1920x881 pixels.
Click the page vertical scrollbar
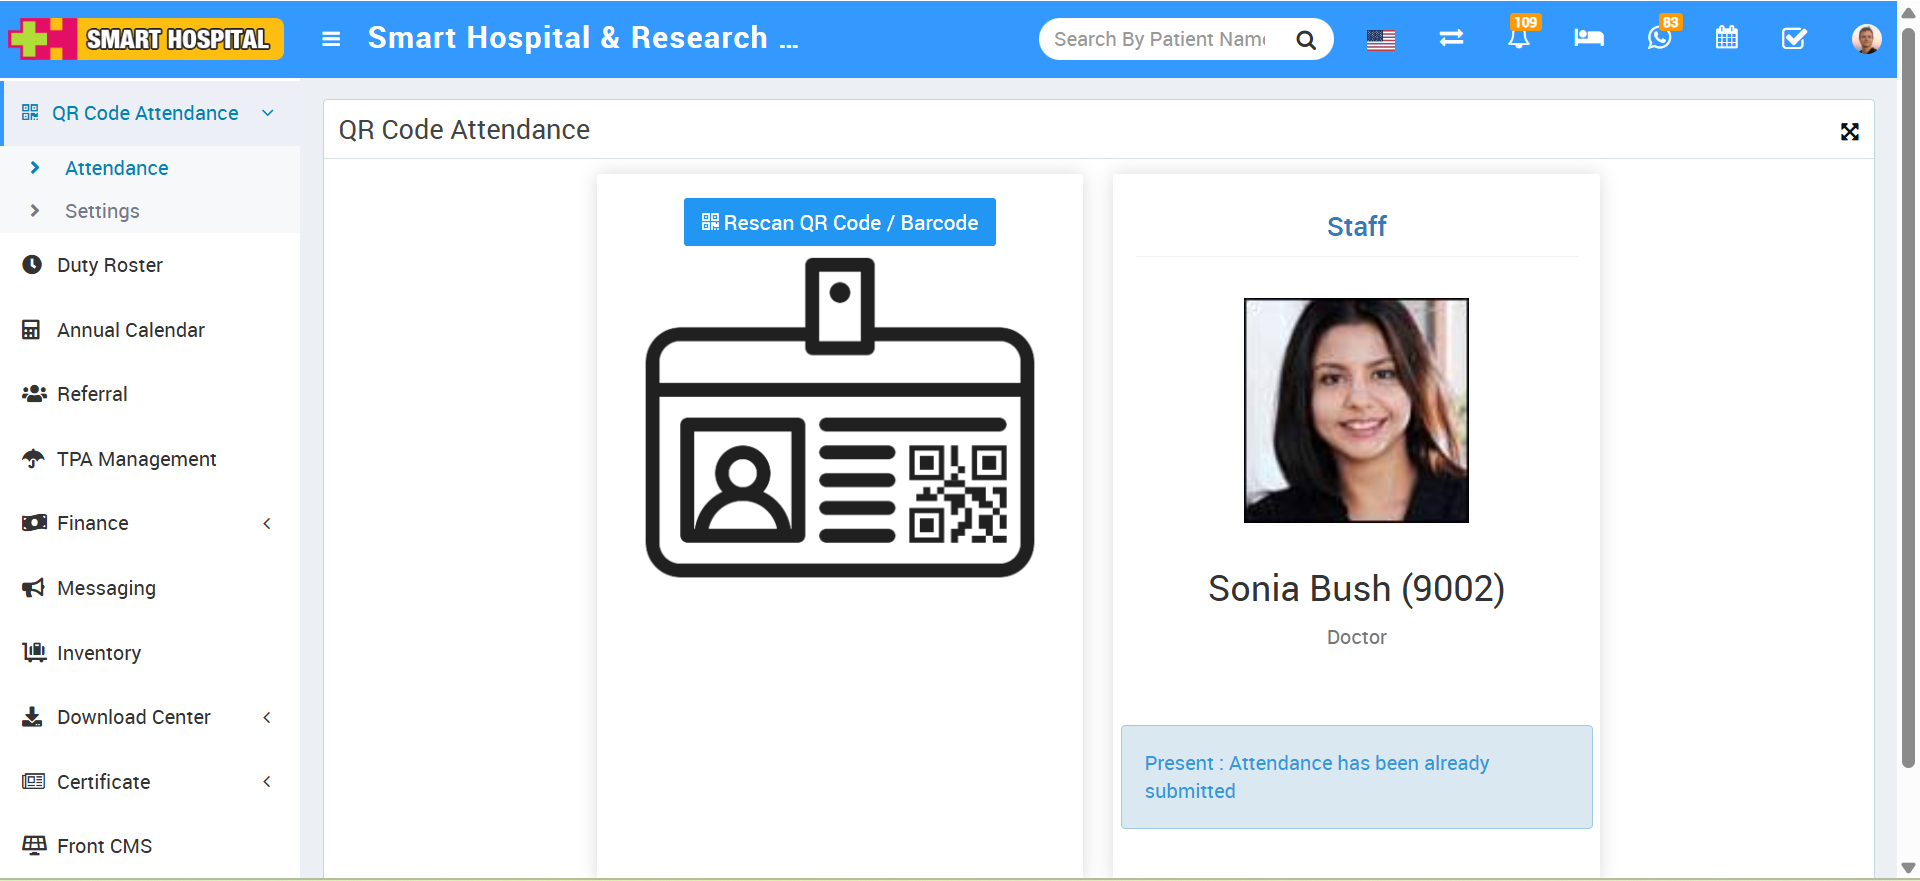1908,400
